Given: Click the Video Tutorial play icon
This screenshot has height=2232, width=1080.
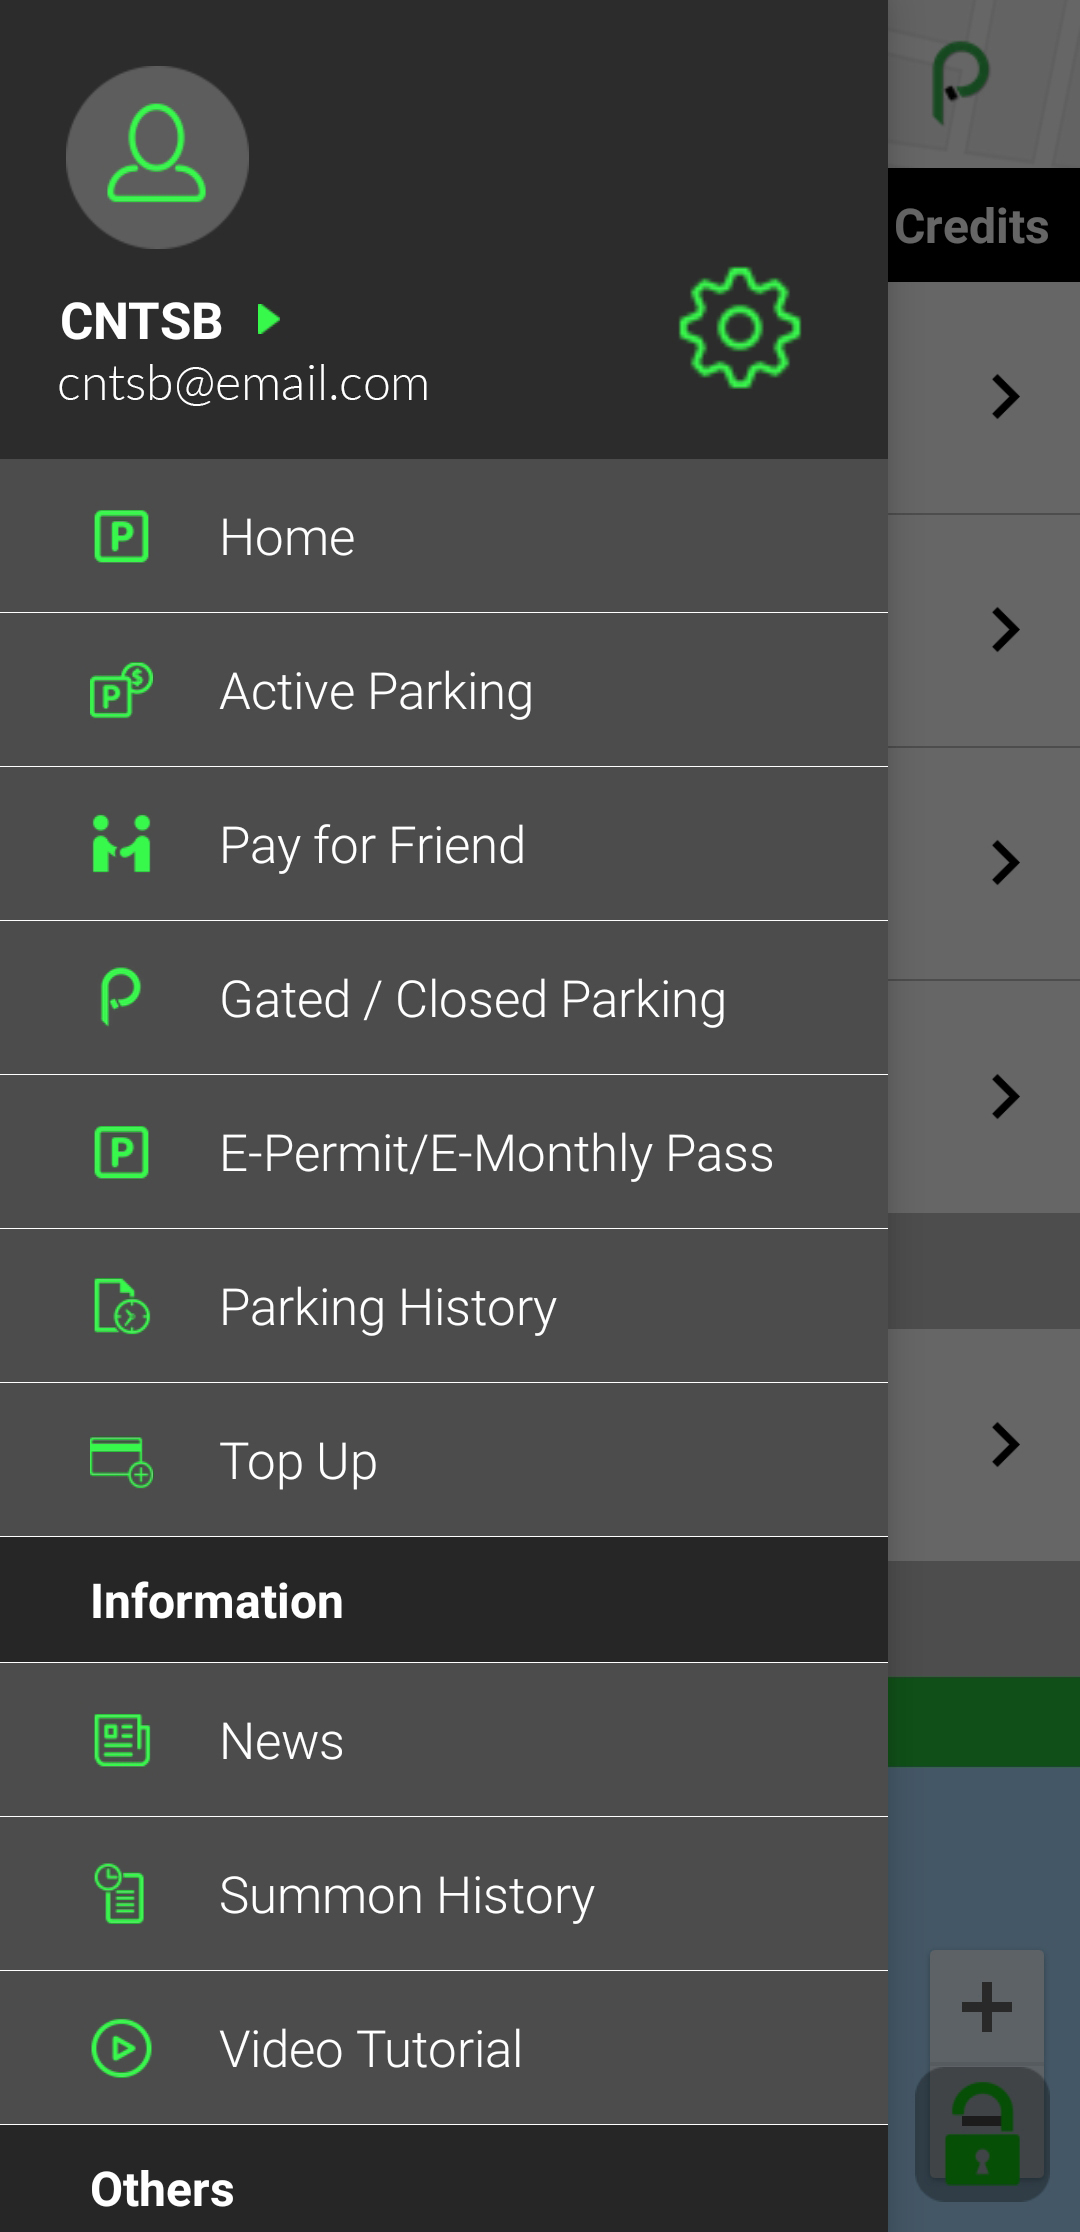Looking at the screenshot, I should (x=121, y=2048).
